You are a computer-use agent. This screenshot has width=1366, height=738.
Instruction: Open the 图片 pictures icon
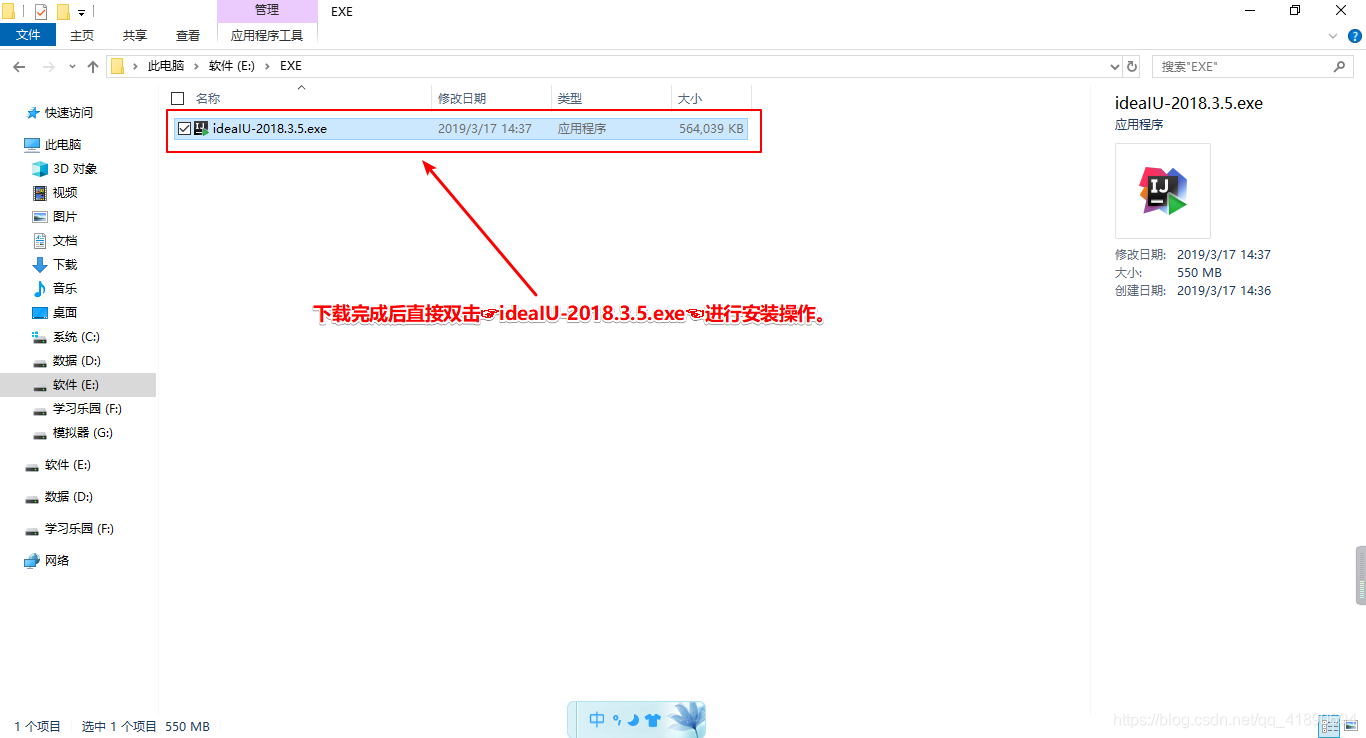pyautogui.click(x=40, y=217)
